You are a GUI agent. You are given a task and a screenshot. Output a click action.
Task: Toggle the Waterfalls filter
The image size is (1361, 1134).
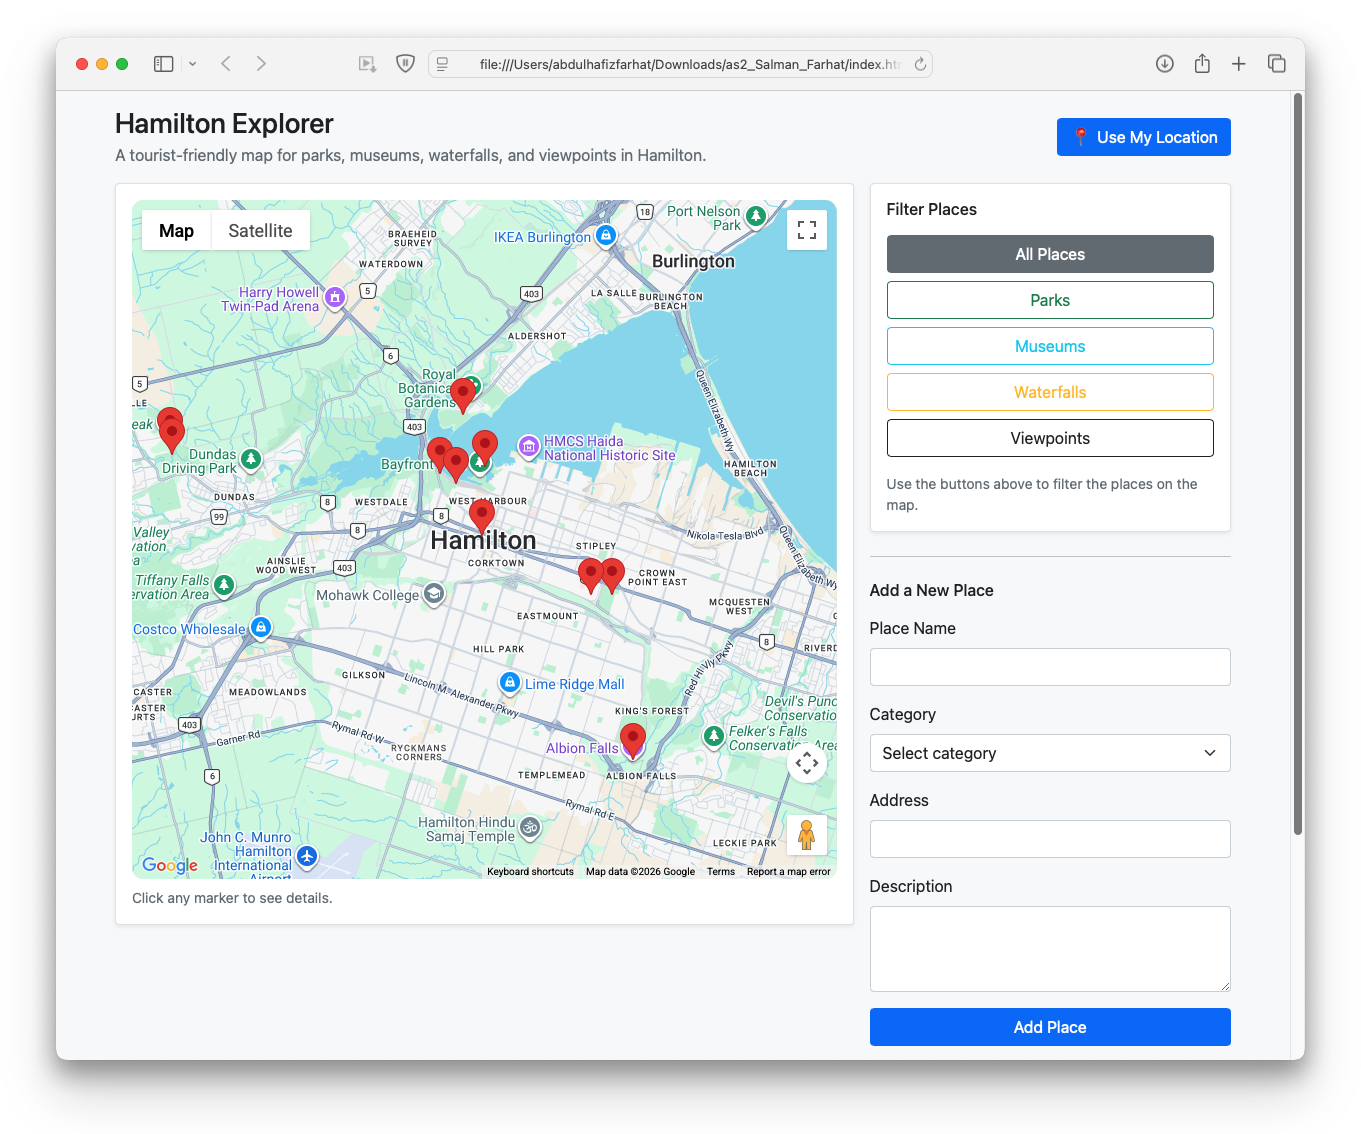[x=1049, y=391]
